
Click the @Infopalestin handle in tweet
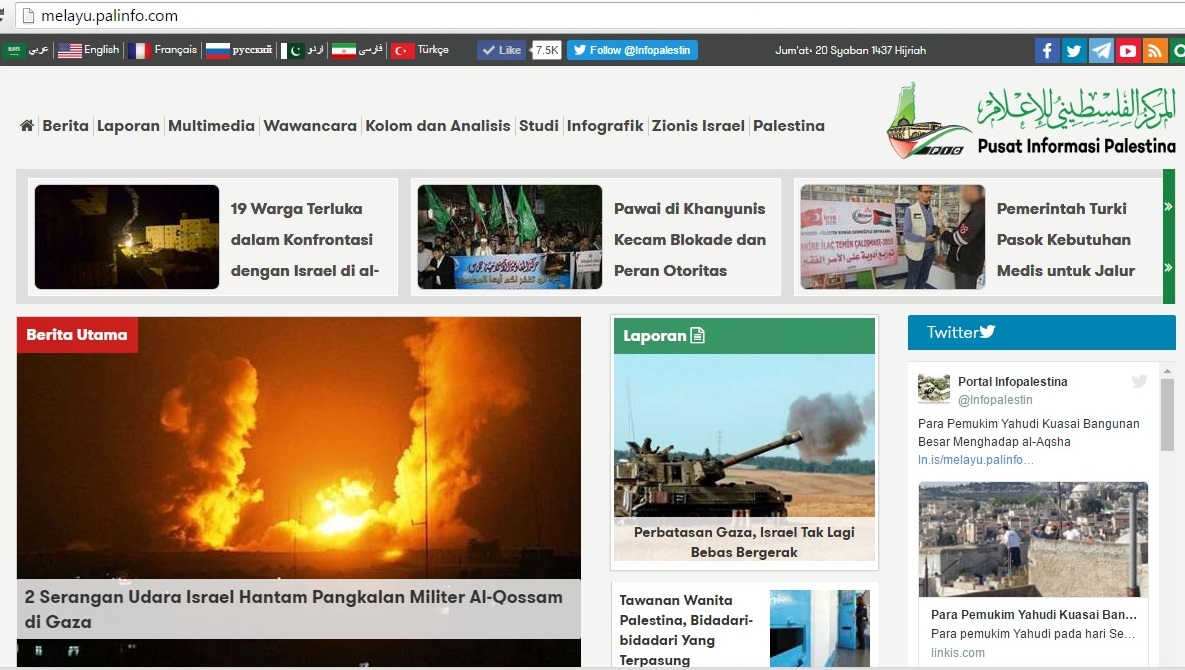(x=995, y=400)
